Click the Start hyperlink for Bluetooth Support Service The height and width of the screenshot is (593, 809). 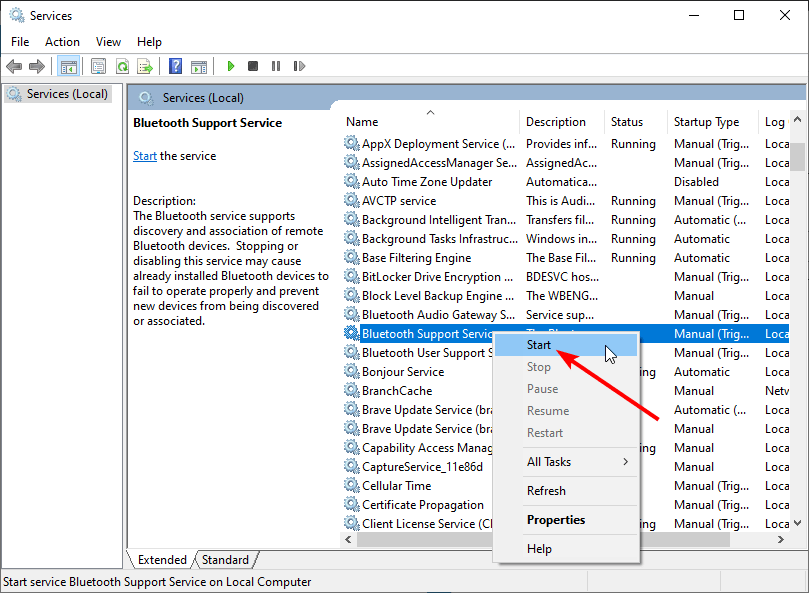(144, 155)
